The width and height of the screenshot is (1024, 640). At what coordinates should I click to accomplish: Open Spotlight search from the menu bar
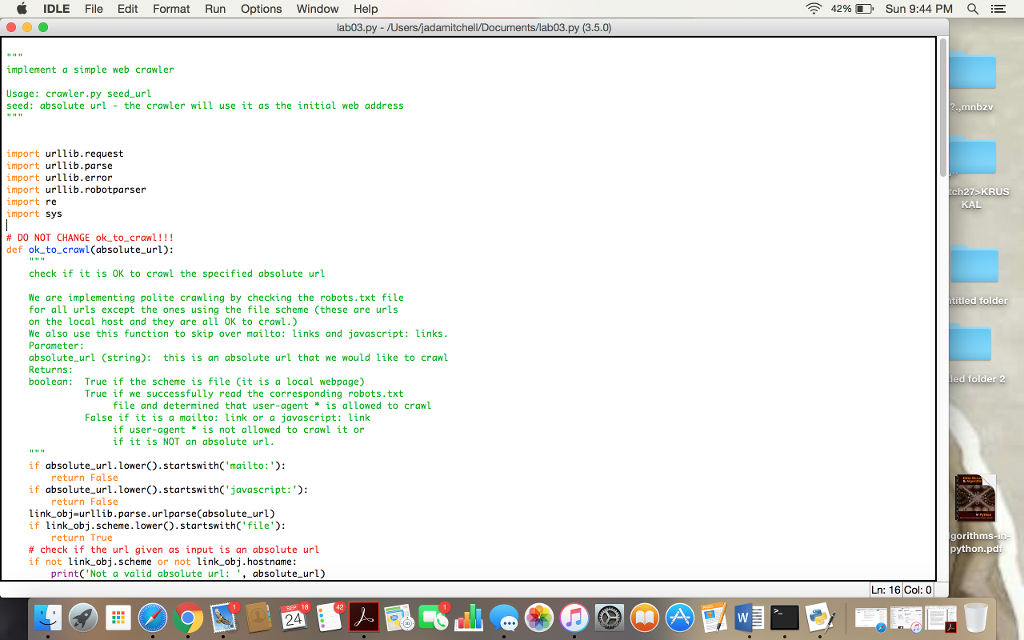973,8
